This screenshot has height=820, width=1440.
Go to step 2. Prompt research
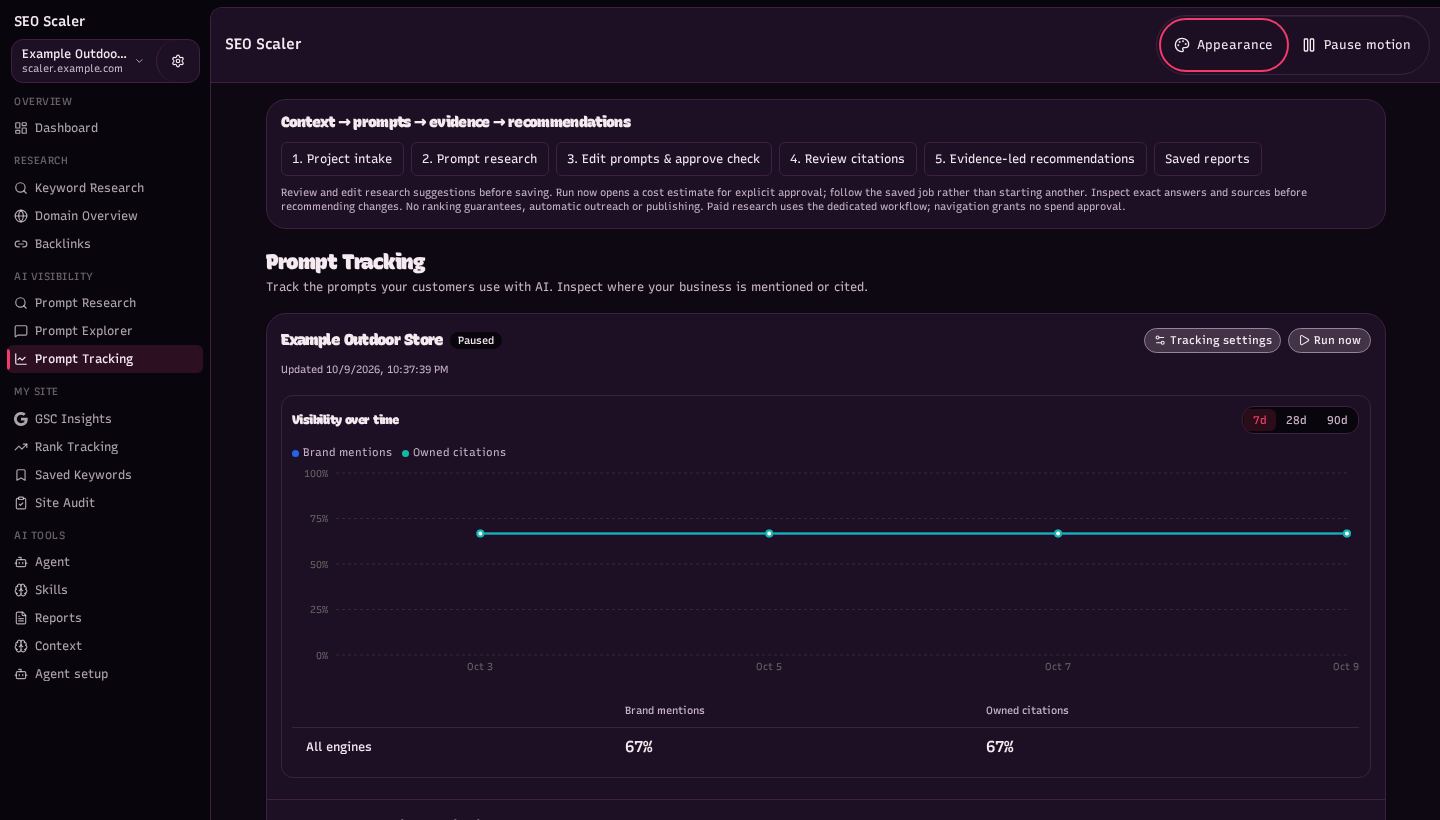click(480, 159)
